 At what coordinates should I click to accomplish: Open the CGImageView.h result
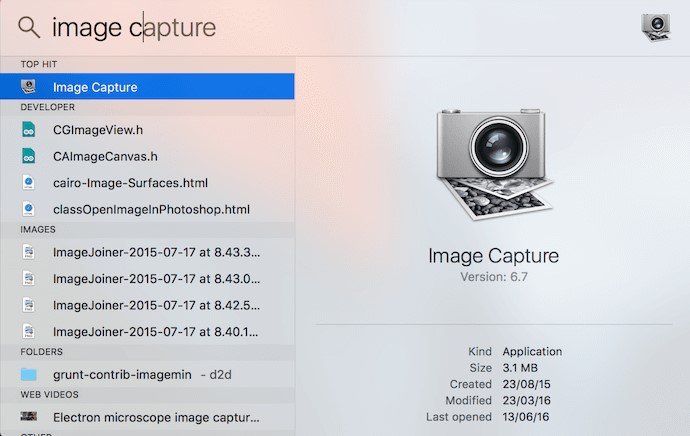147,130
